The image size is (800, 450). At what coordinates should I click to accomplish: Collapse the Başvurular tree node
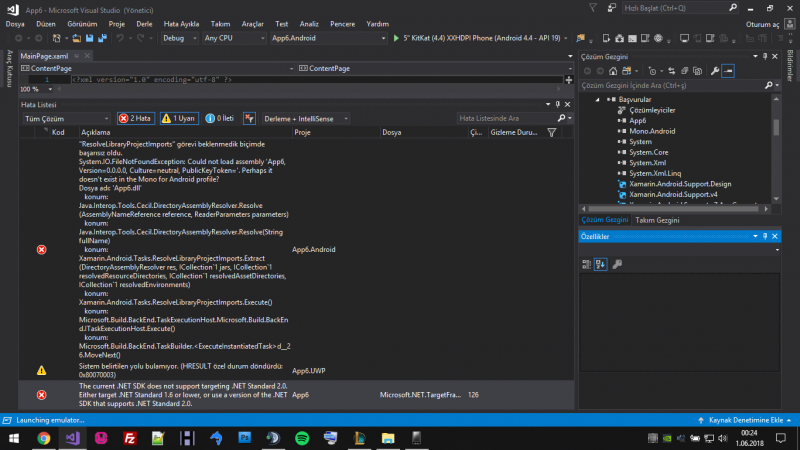597,100
